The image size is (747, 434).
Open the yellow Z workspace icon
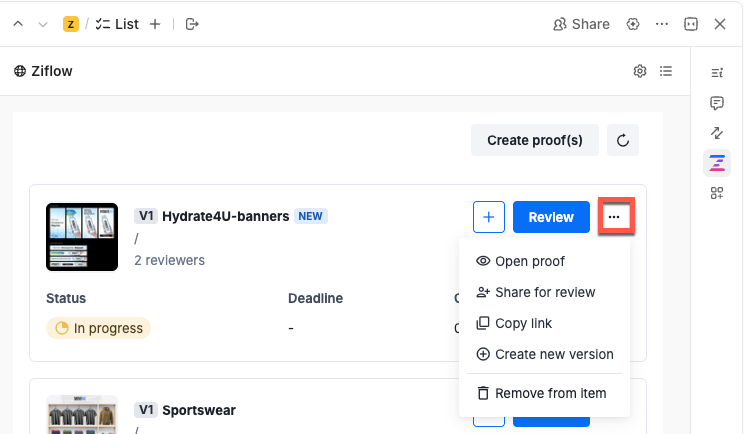click(71, 24)
